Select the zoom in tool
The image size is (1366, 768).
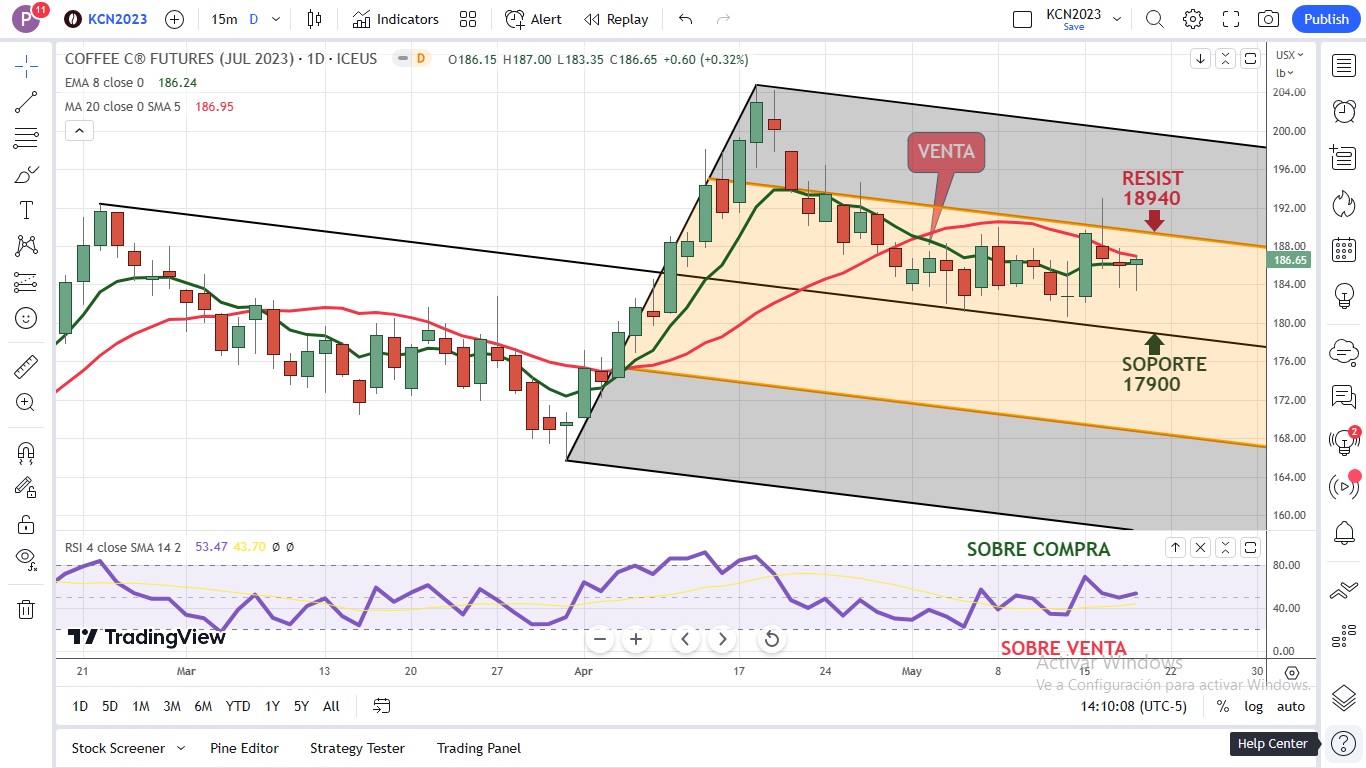point(26,402)
